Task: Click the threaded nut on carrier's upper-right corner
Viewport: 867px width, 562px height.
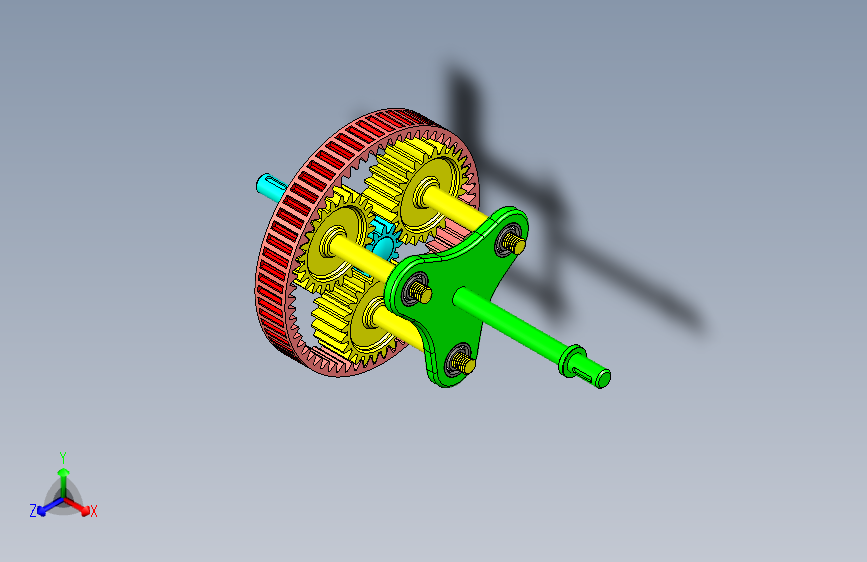Action: pyautogui.click(x=513, y=242)
